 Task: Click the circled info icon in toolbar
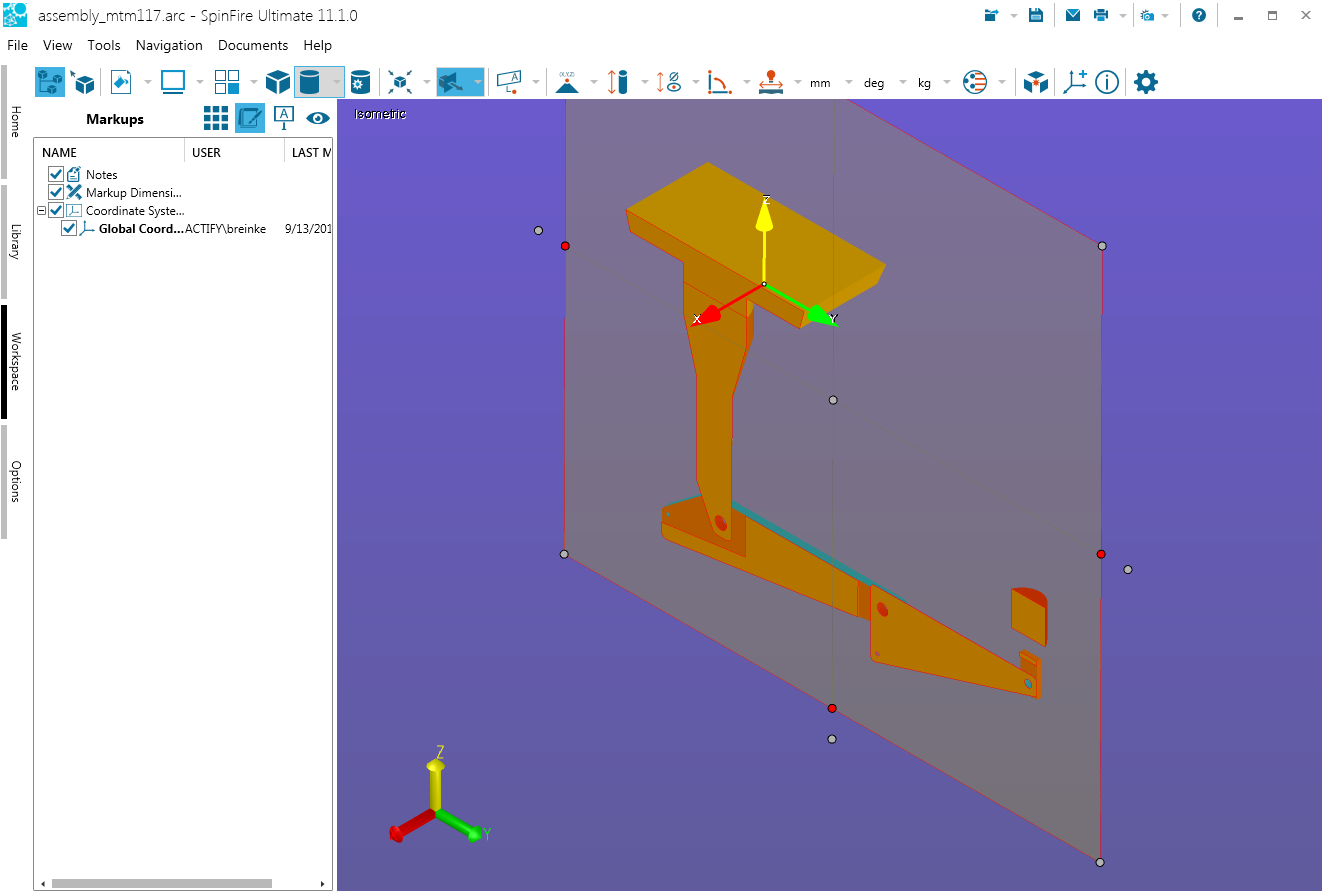tap(1107, 82)
